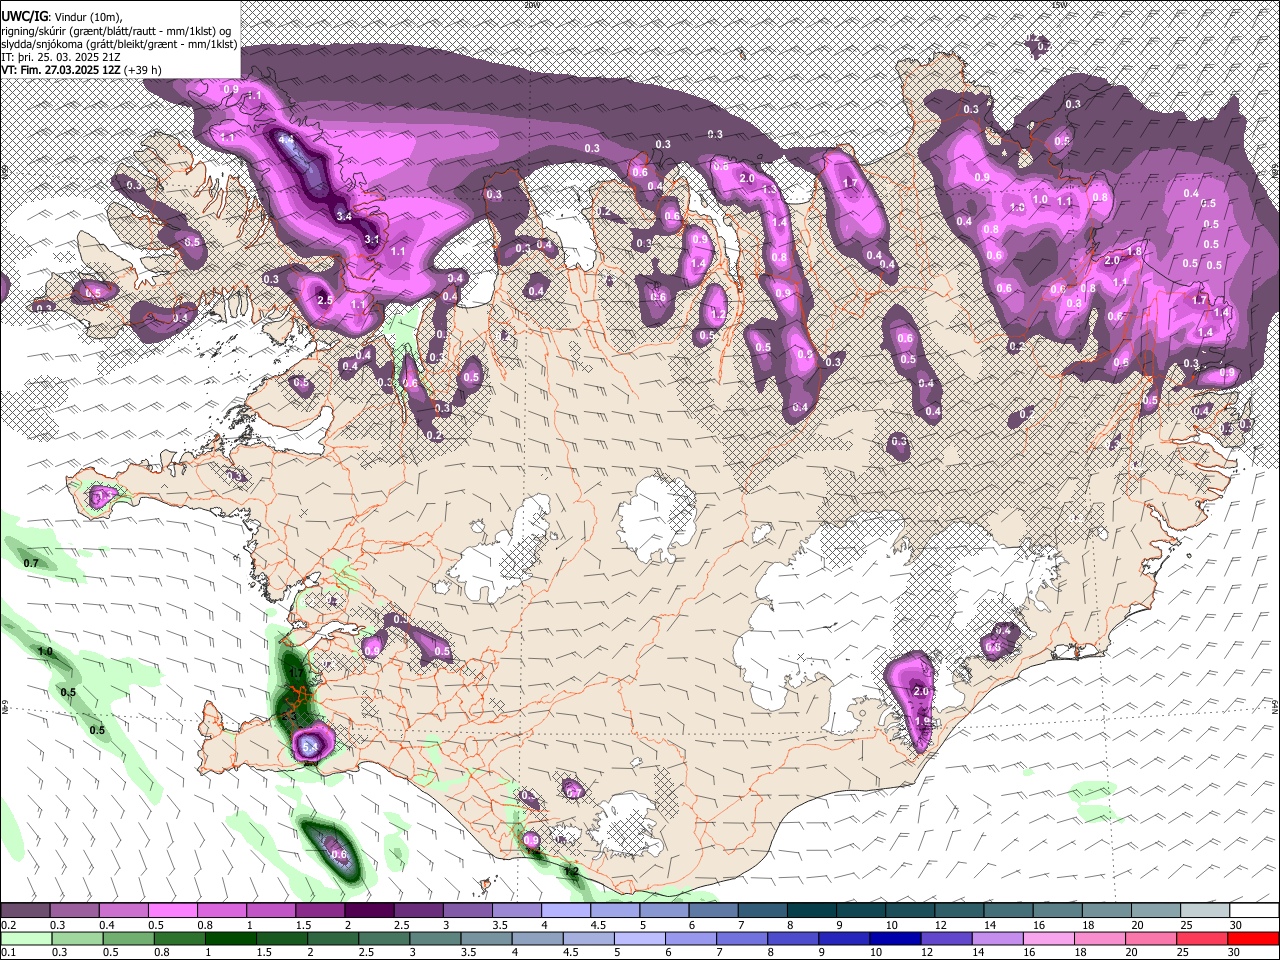Click the bright pink 0.5–0.8 snow legend swatch
This screenshot has width=1280, height=960.
tap(172, 911)
